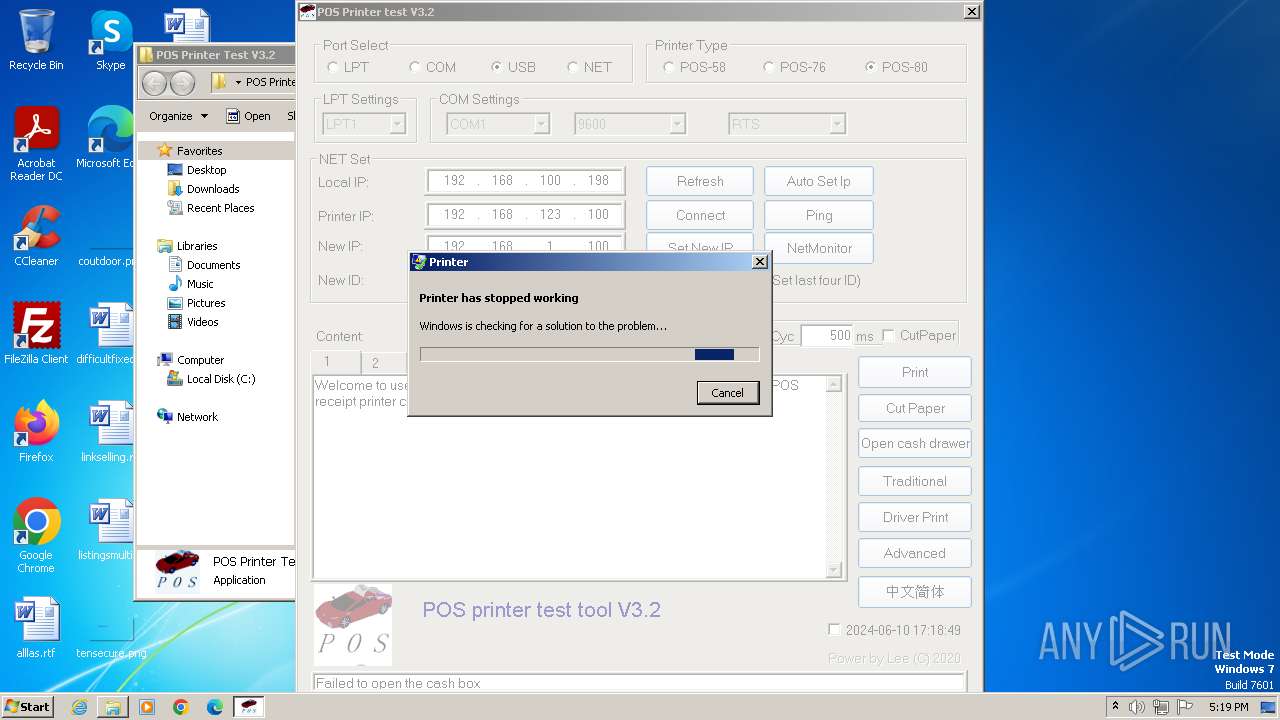Click the Ping button

pos(819,215)
